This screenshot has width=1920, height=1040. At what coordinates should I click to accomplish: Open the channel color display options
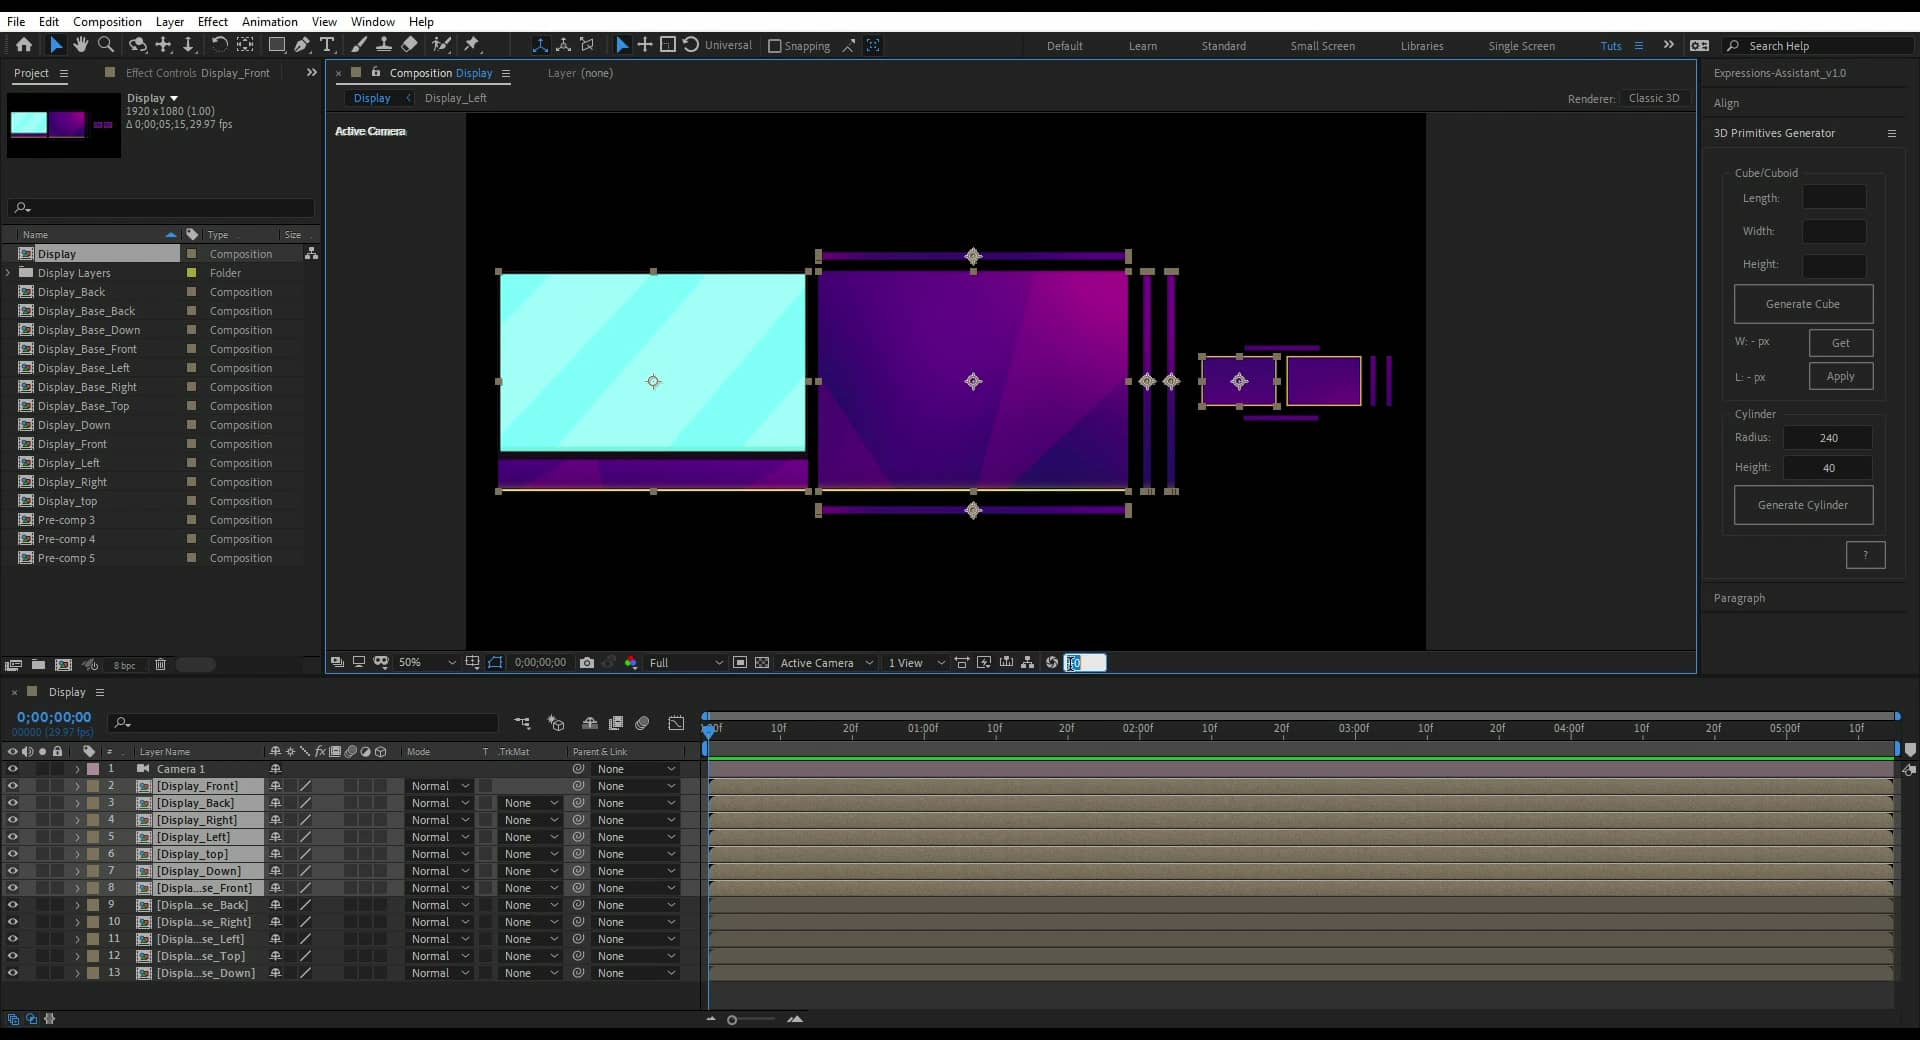pos(631,662)
